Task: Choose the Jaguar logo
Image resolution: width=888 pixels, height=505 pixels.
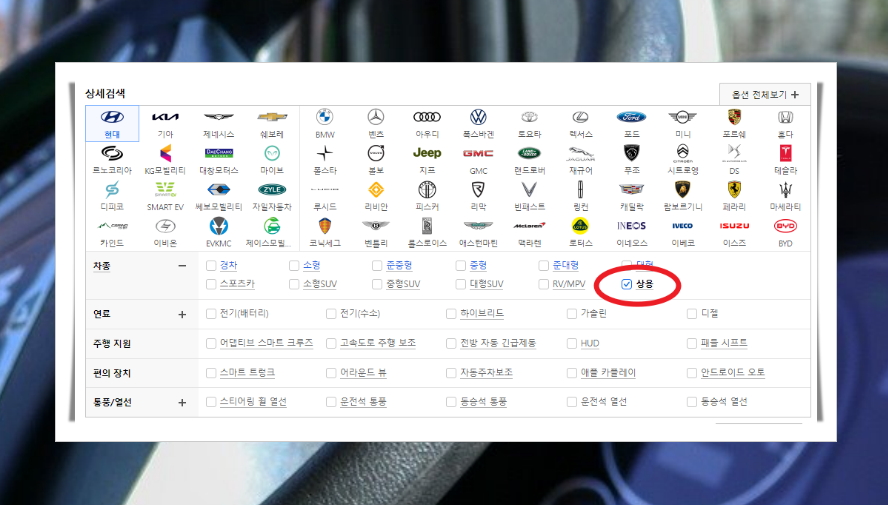Action: pyautogui.click(x=580, y=153)
